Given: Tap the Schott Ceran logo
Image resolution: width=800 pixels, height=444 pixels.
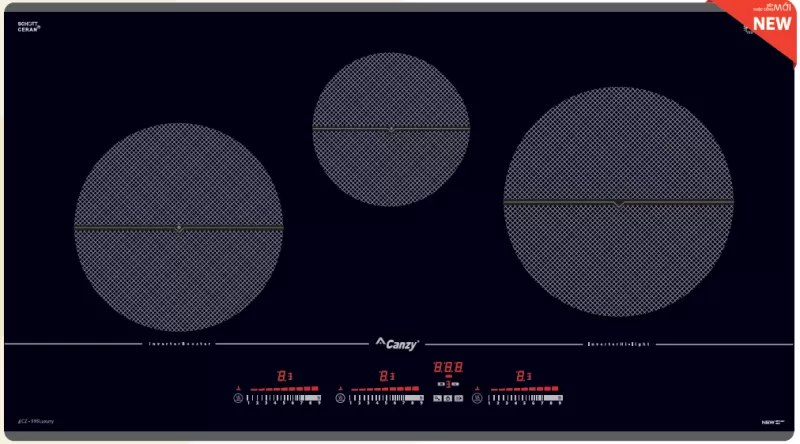Looking at the screenshot, I should [28, 27].
